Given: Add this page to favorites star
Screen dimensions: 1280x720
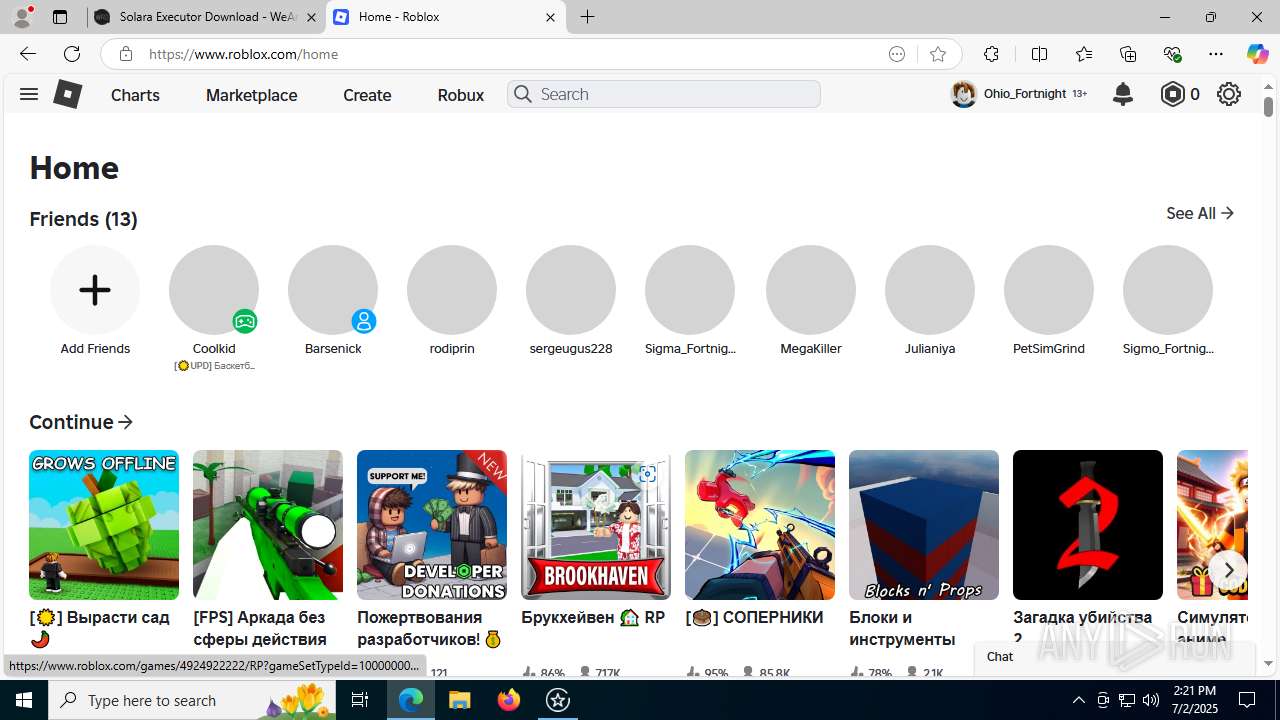Looking at the screenshot, I should (x=937, y=54).
